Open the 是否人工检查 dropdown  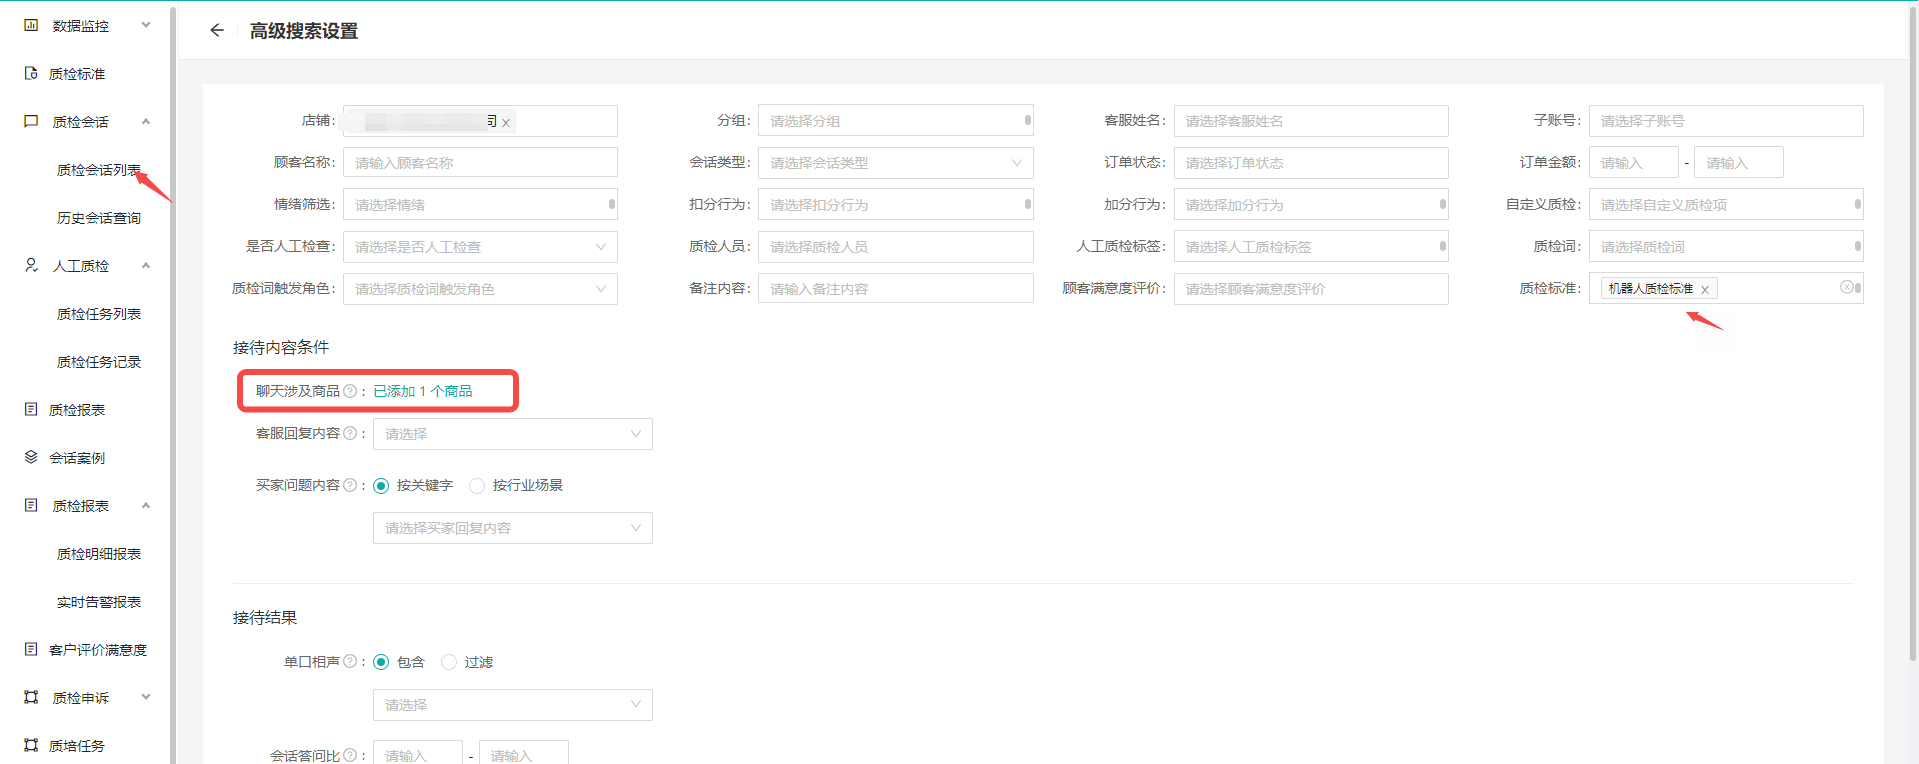coord(480,247)
